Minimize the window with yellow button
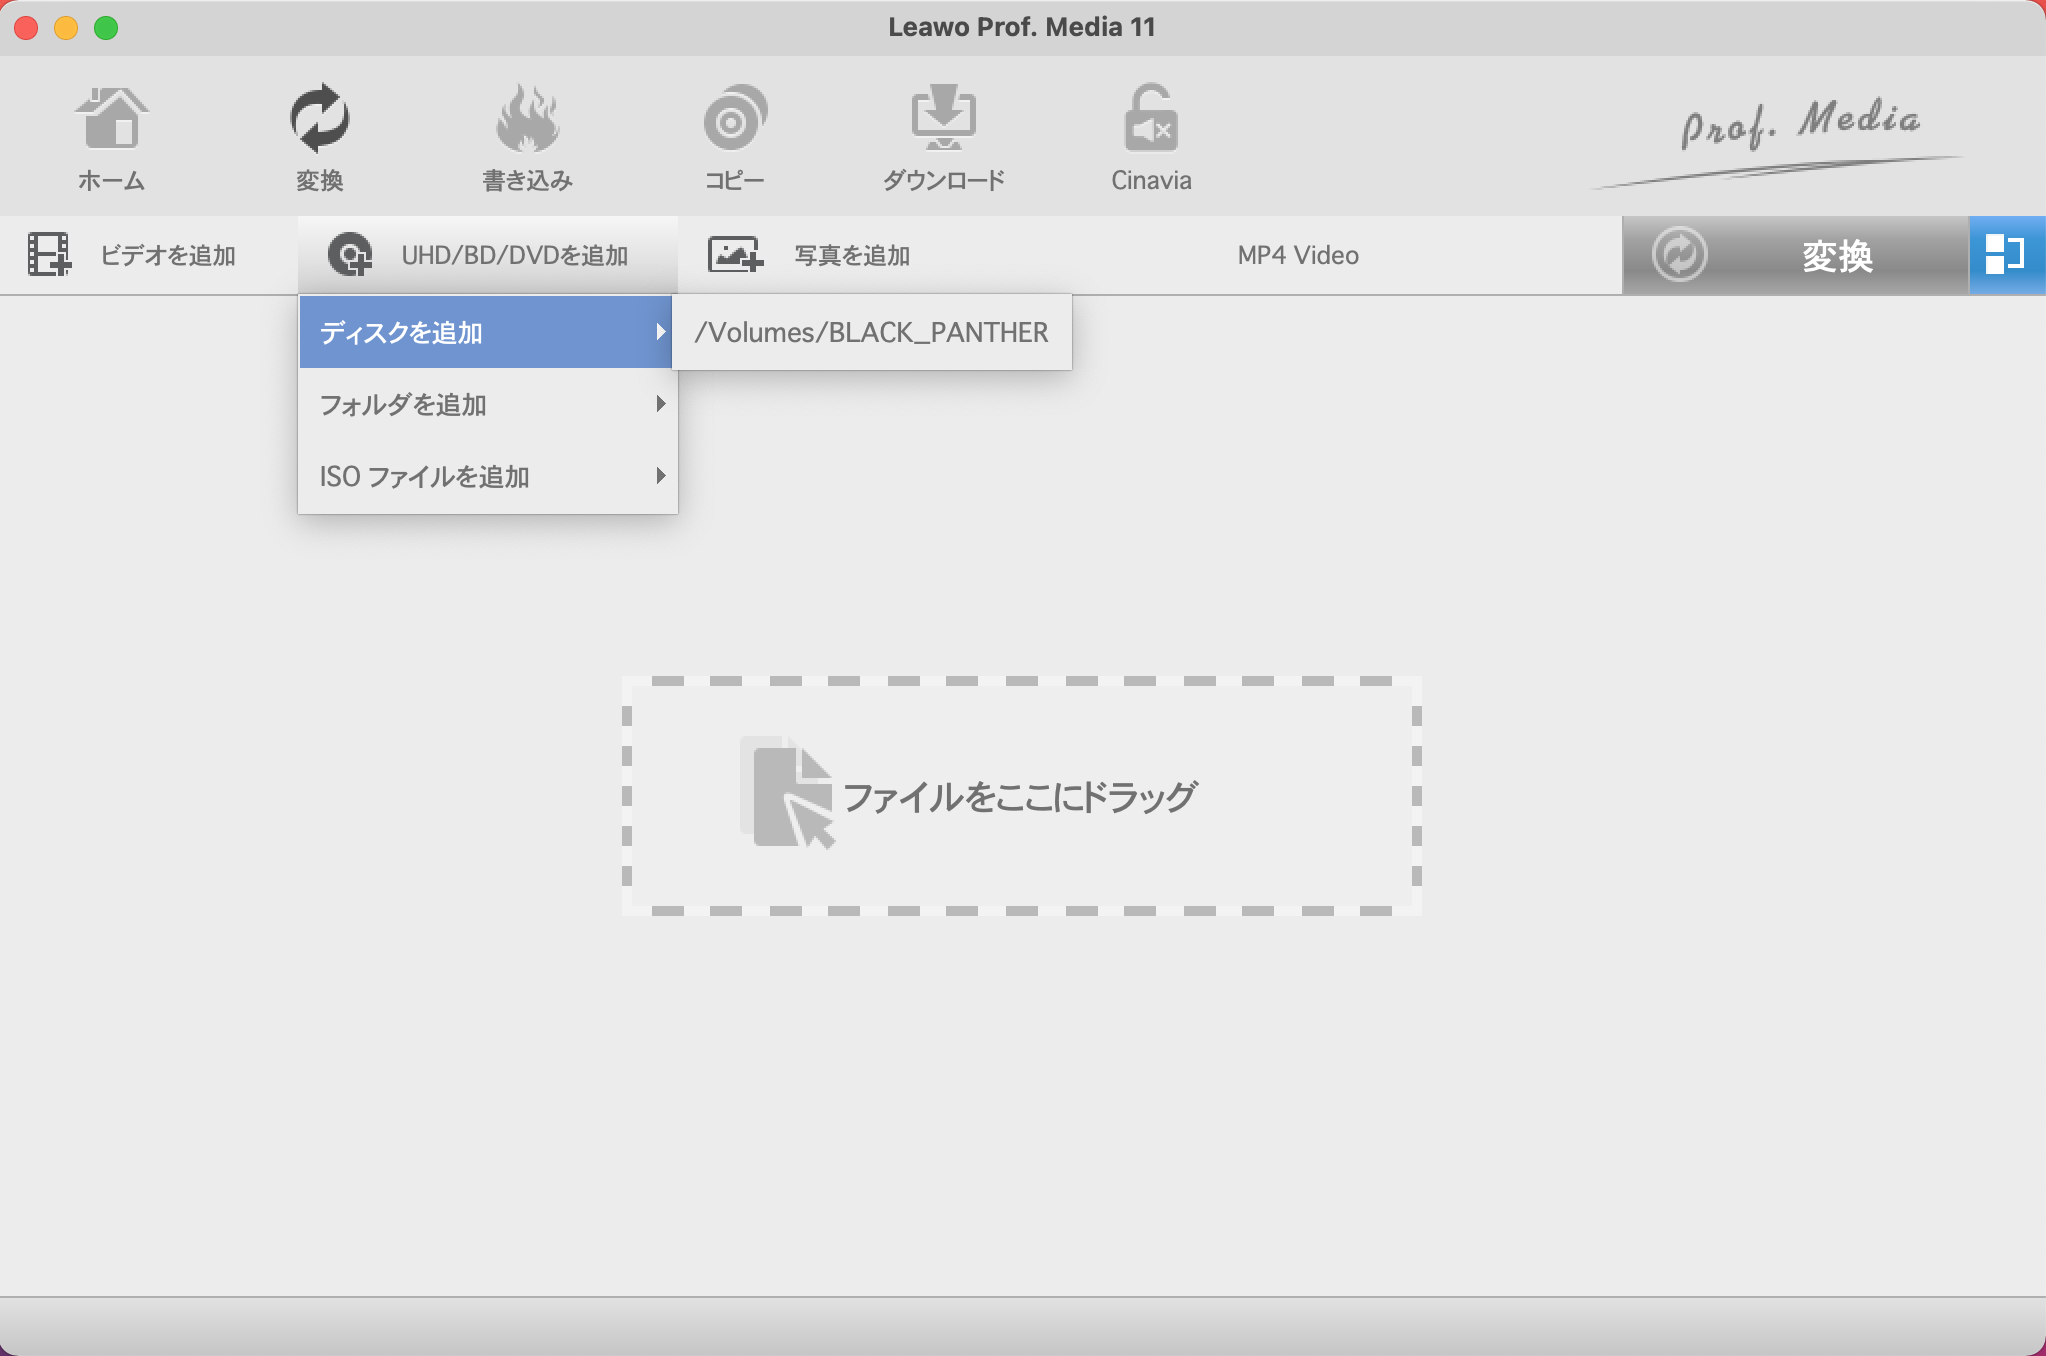 (66, 28)
